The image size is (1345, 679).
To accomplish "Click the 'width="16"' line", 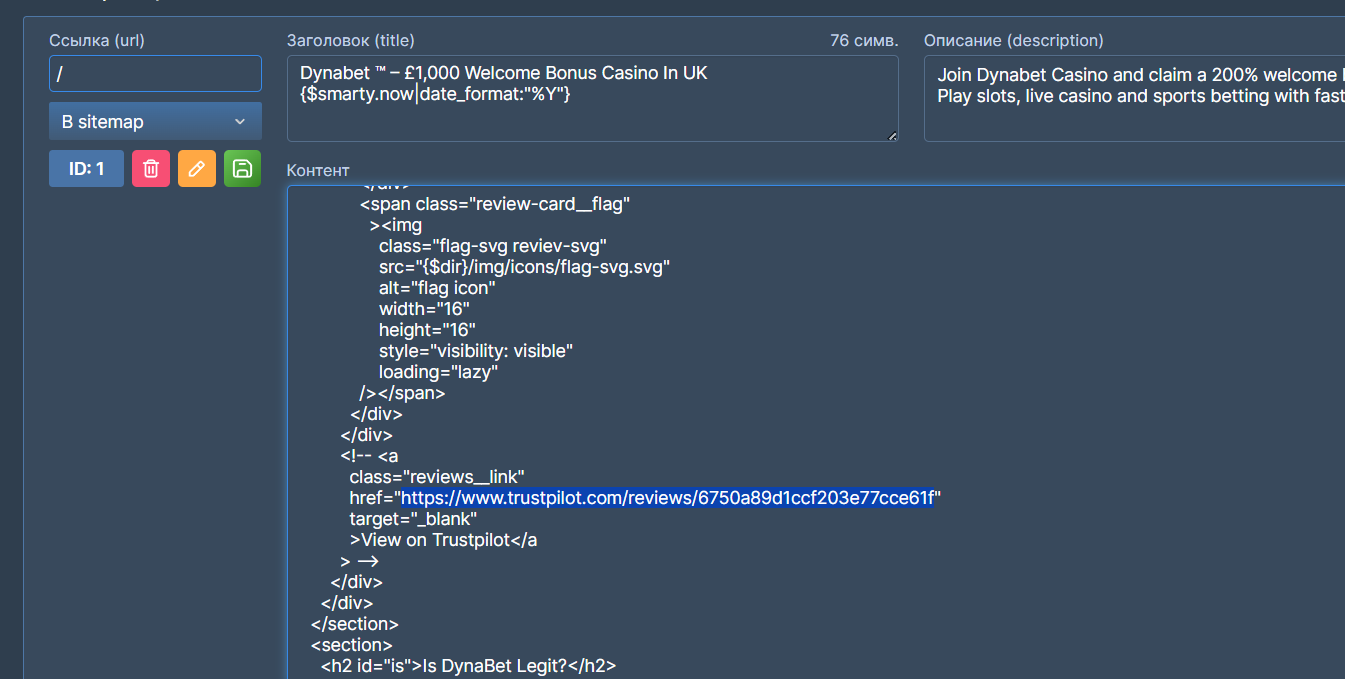I will click(424, 309).
